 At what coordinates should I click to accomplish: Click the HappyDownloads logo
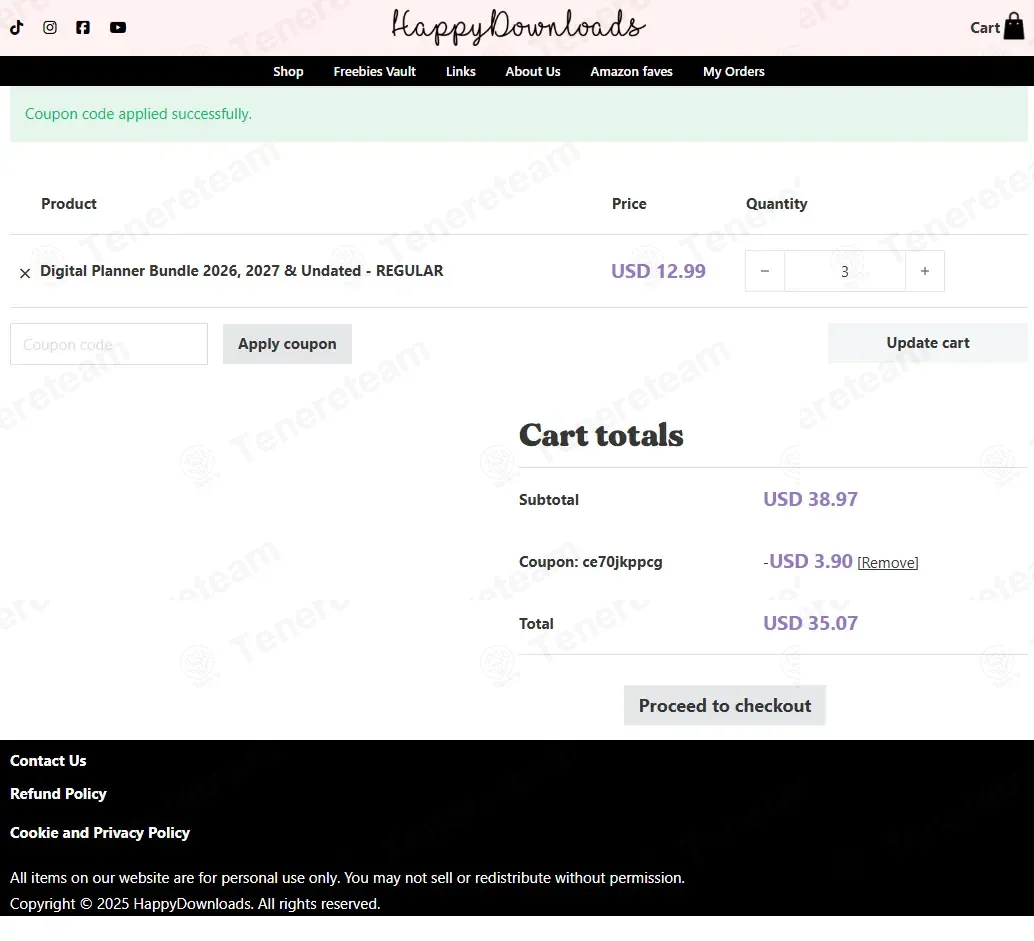coord(518,26)
